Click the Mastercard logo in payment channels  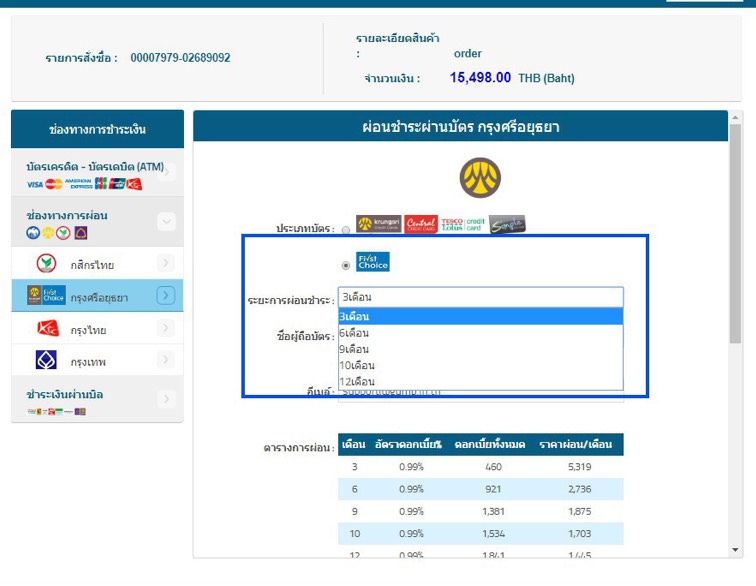coord(54,184)
